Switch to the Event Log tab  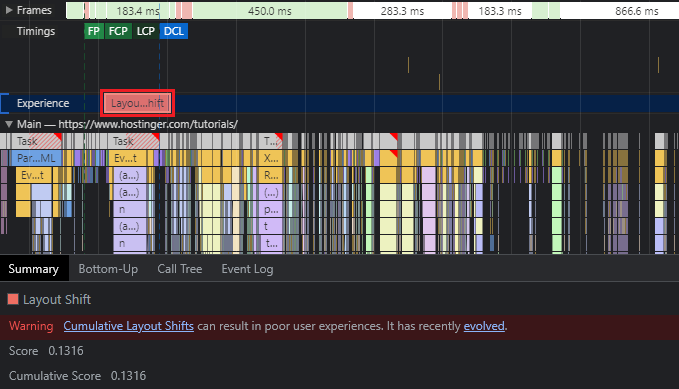(x=247, y=269)
